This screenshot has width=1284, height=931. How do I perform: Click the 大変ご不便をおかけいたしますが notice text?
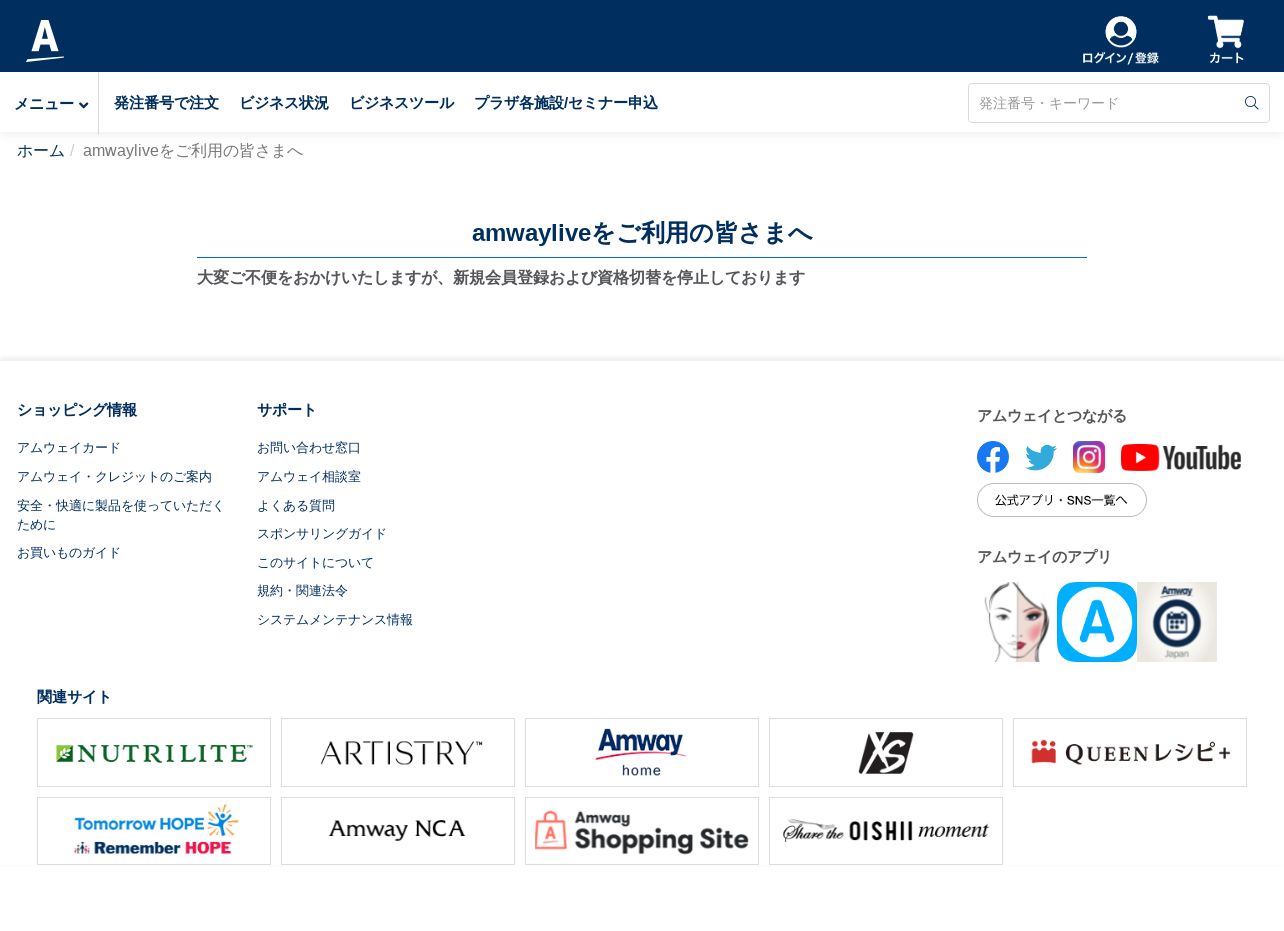(501, 278)
